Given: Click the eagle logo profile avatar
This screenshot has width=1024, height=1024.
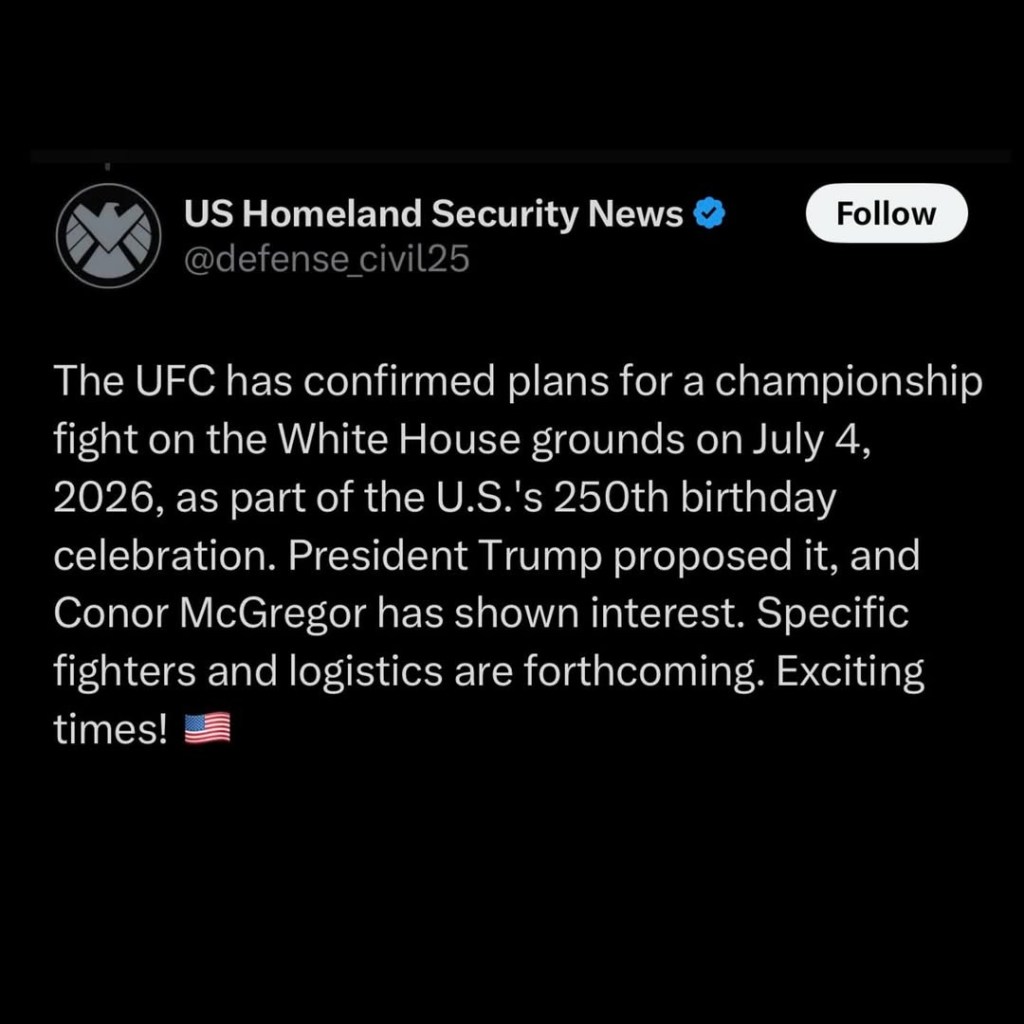Looking at the screenshot, I should (108, 236).
